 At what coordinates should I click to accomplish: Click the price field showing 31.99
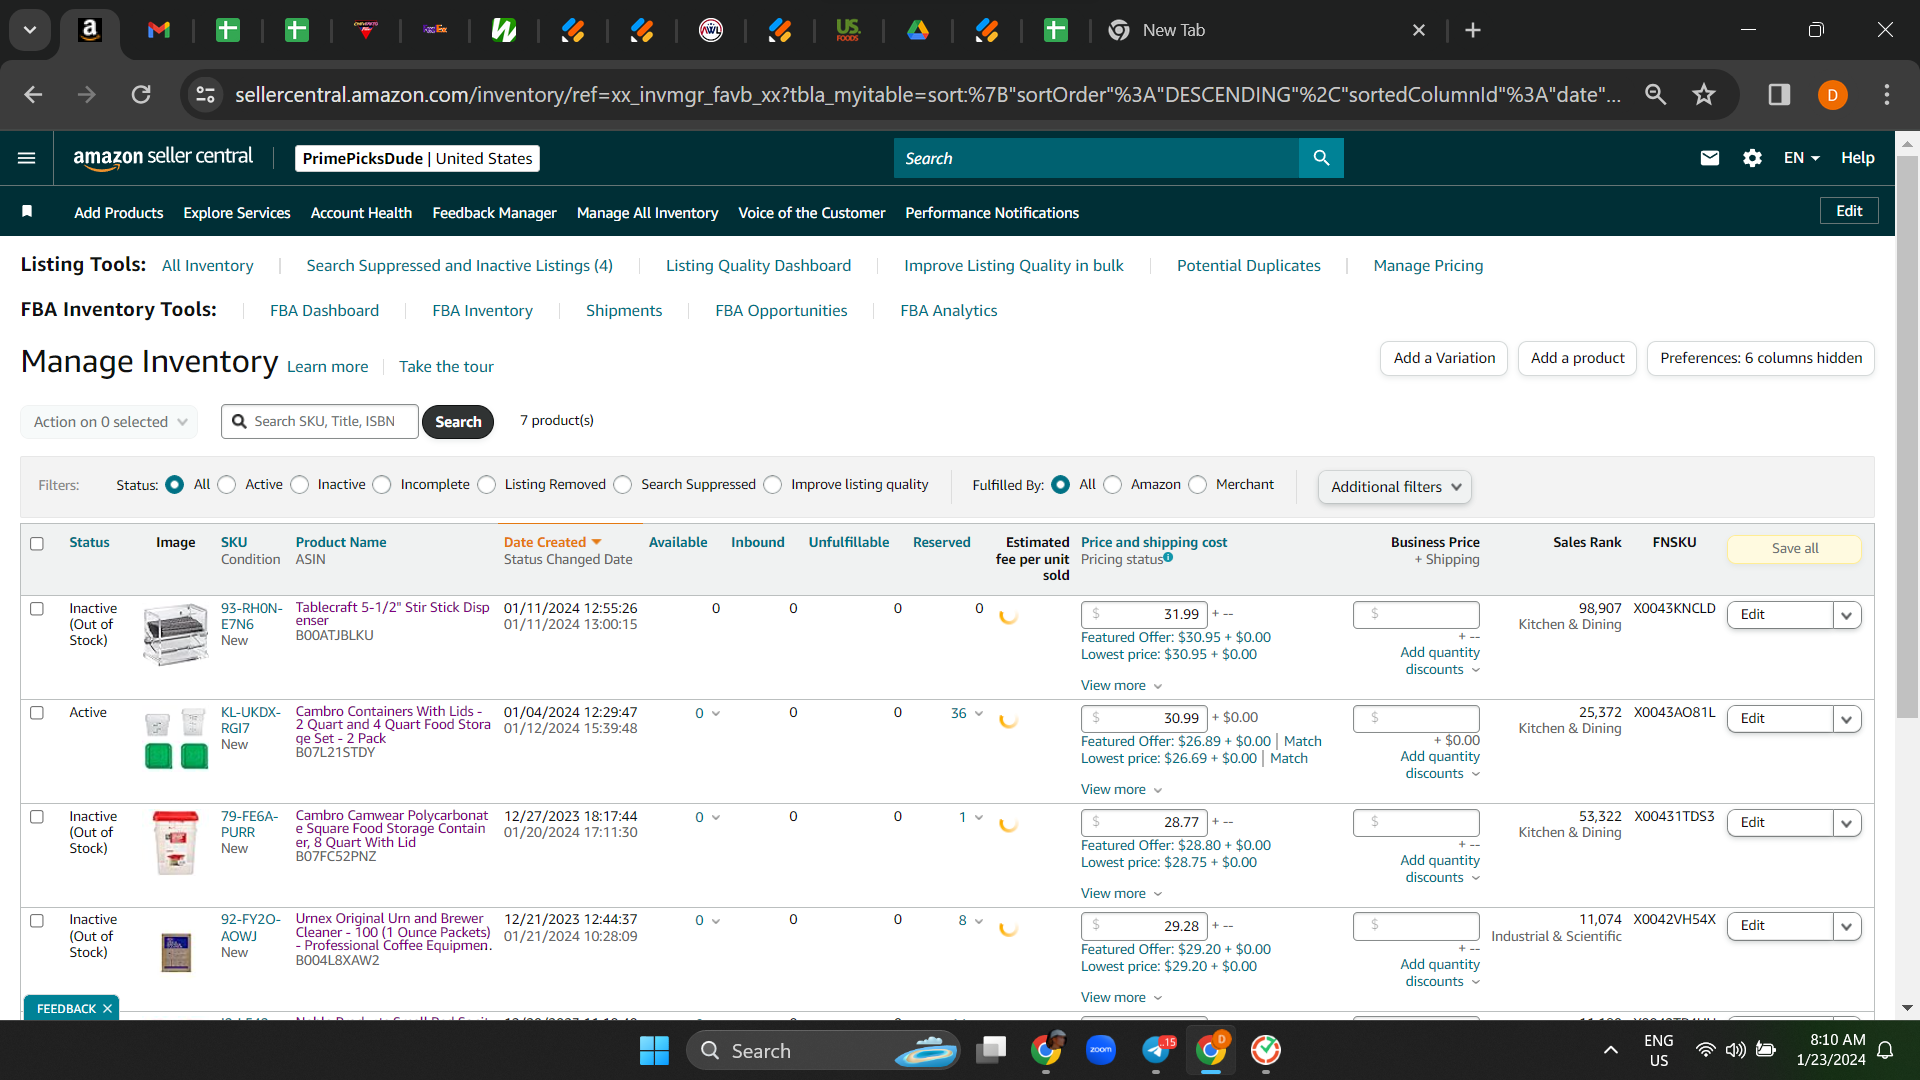(x=1145, y=614)
